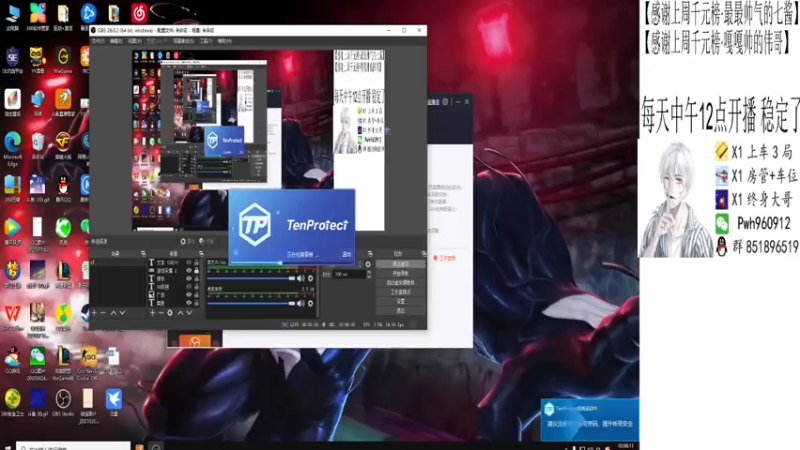The width and height of the screenshot is (800, 450).
Task: Click Start Streaming in OBS controls
Action: (401, 264)
